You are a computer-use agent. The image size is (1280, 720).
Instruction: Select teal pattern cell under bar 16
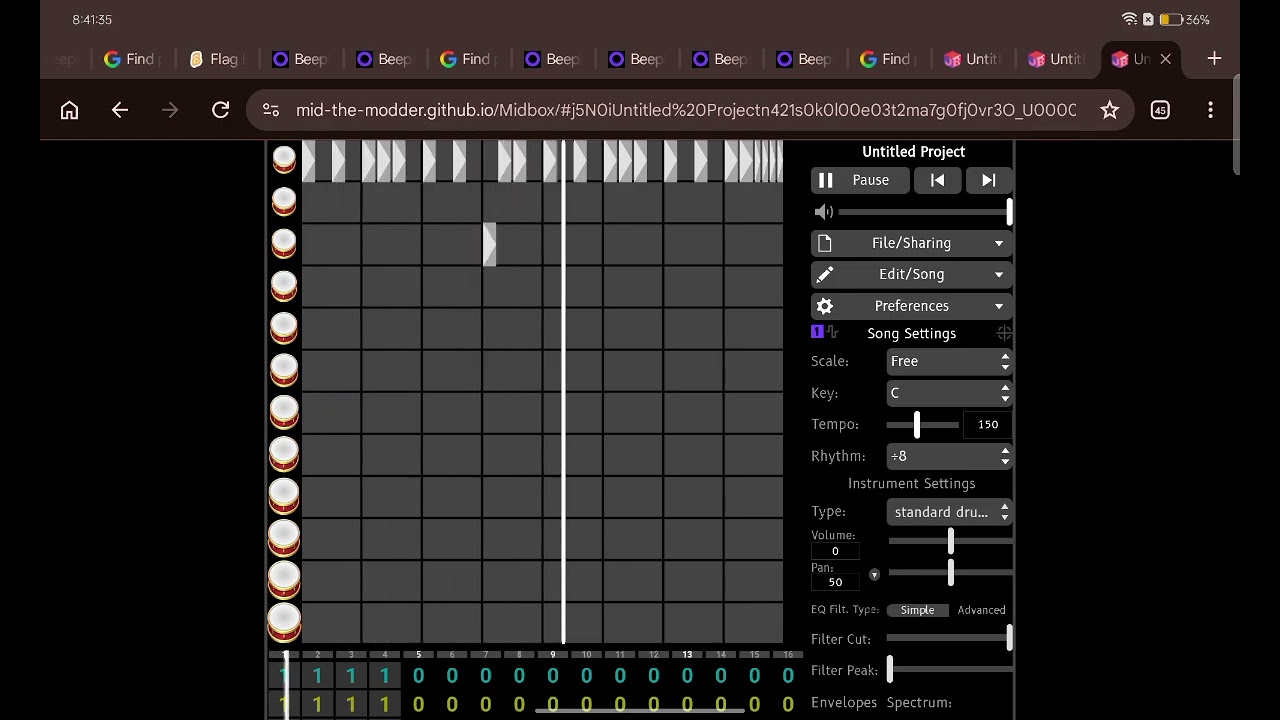coord(788,677)
